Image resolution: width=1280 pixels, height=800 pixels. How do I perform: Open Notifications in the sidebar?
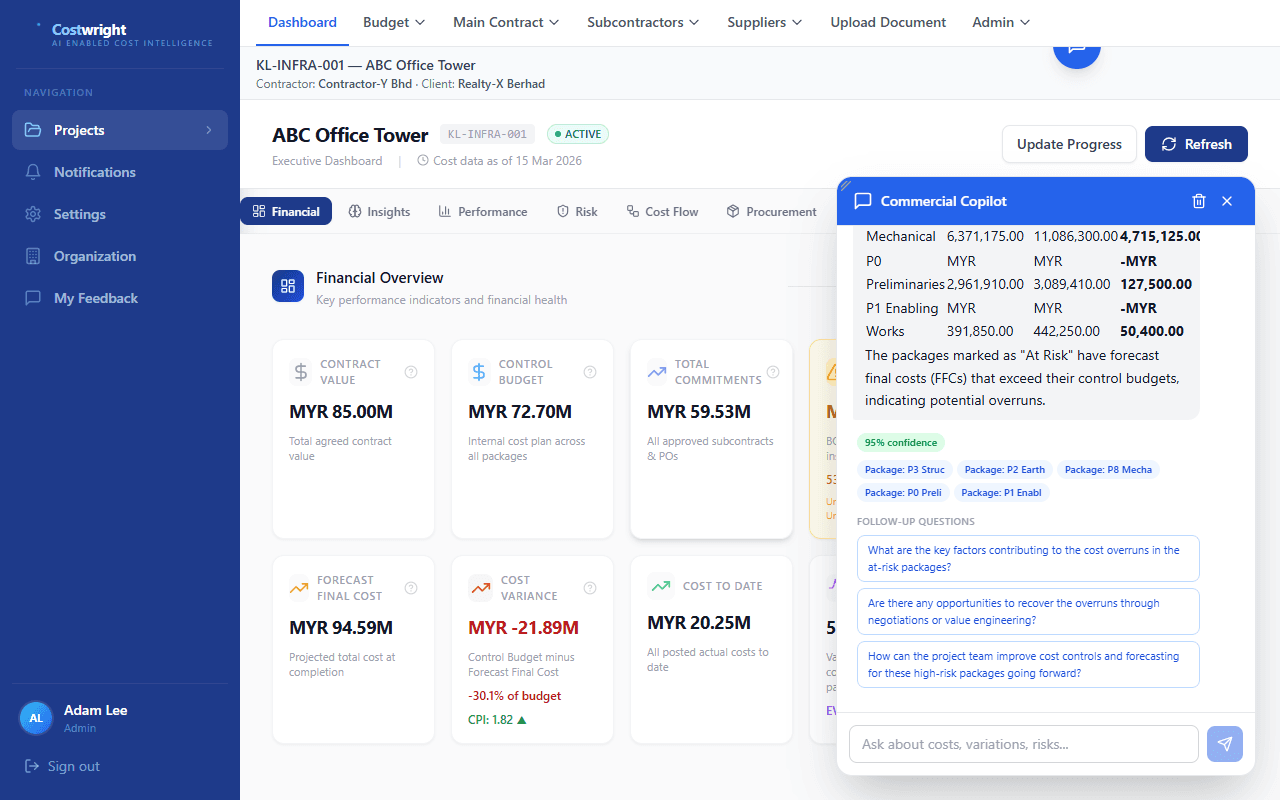coord(120,172)
